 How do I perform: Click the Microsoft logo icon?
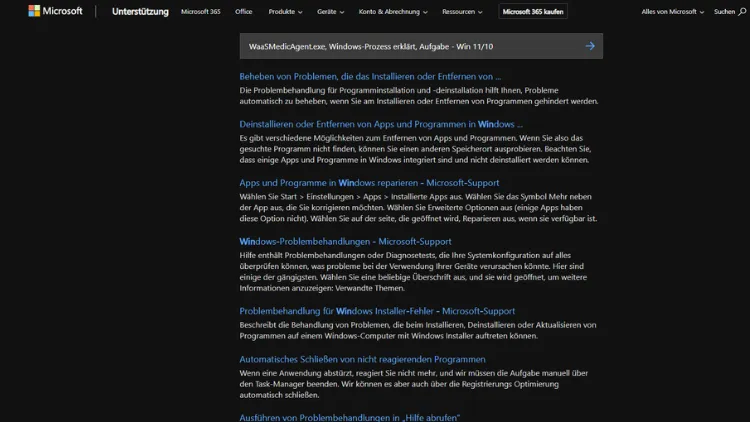(34, 11)
